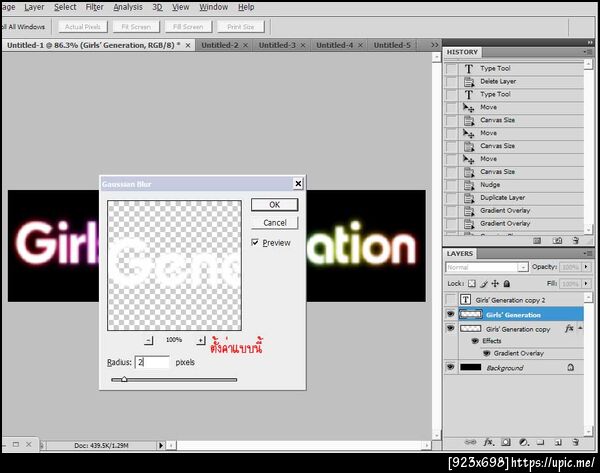The height and width of the screenshot is (473, 600).
Task: Hide the Effects of Girls' Generation copy
Action: (x=475, y=341)
